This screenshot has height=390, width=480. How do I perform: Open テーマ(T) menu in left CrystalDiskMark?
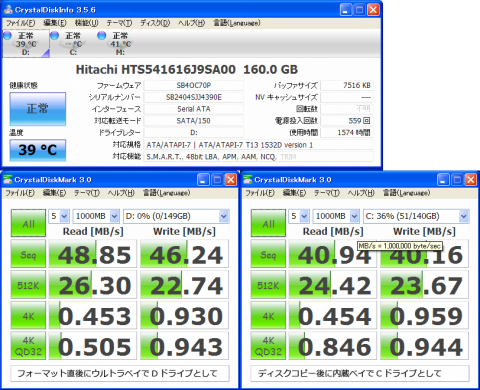click(87, 193)
